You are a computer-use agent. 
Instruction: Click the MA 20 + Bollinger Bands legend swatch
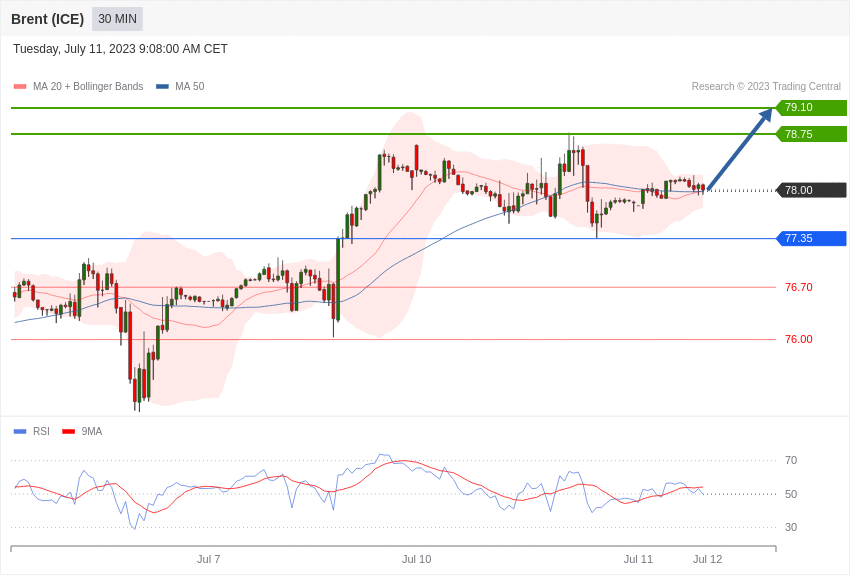[20, 86]
